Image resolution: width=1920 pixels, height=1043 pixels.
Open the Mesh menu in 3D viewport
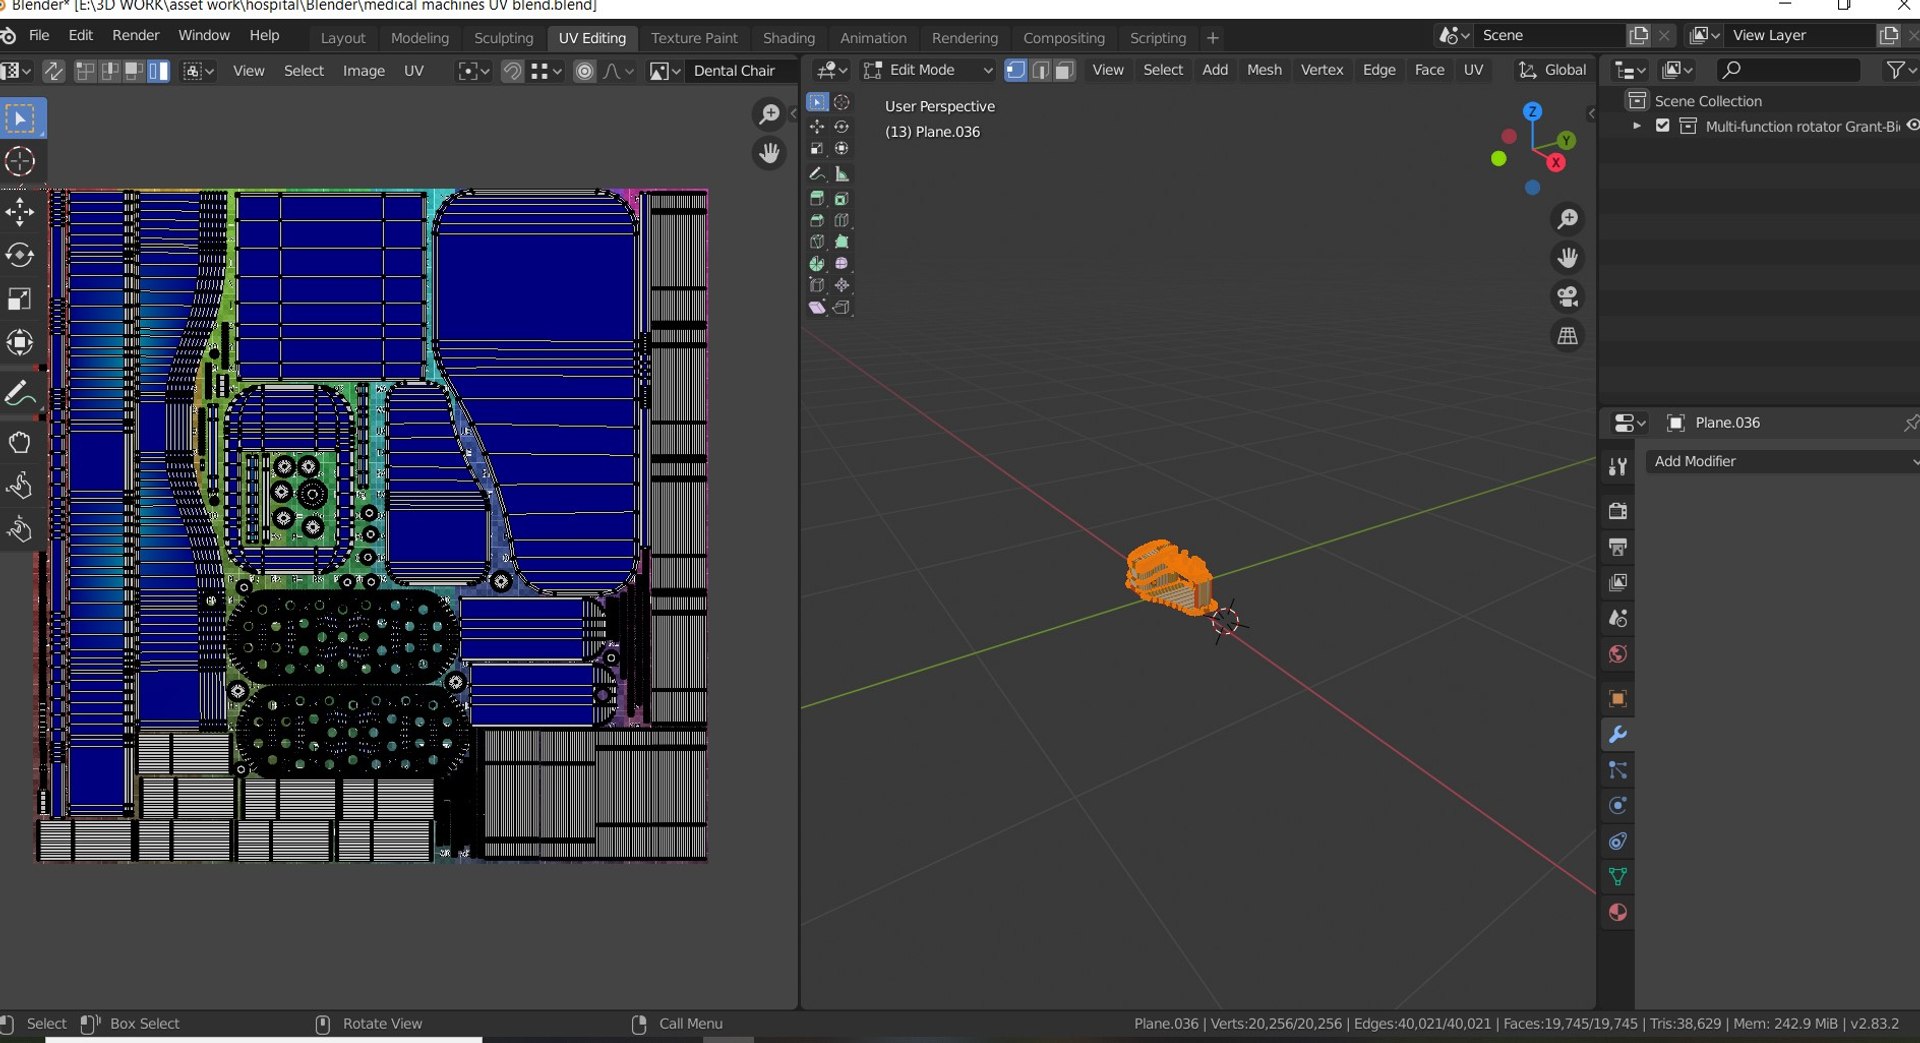(x=1263, y=70)
